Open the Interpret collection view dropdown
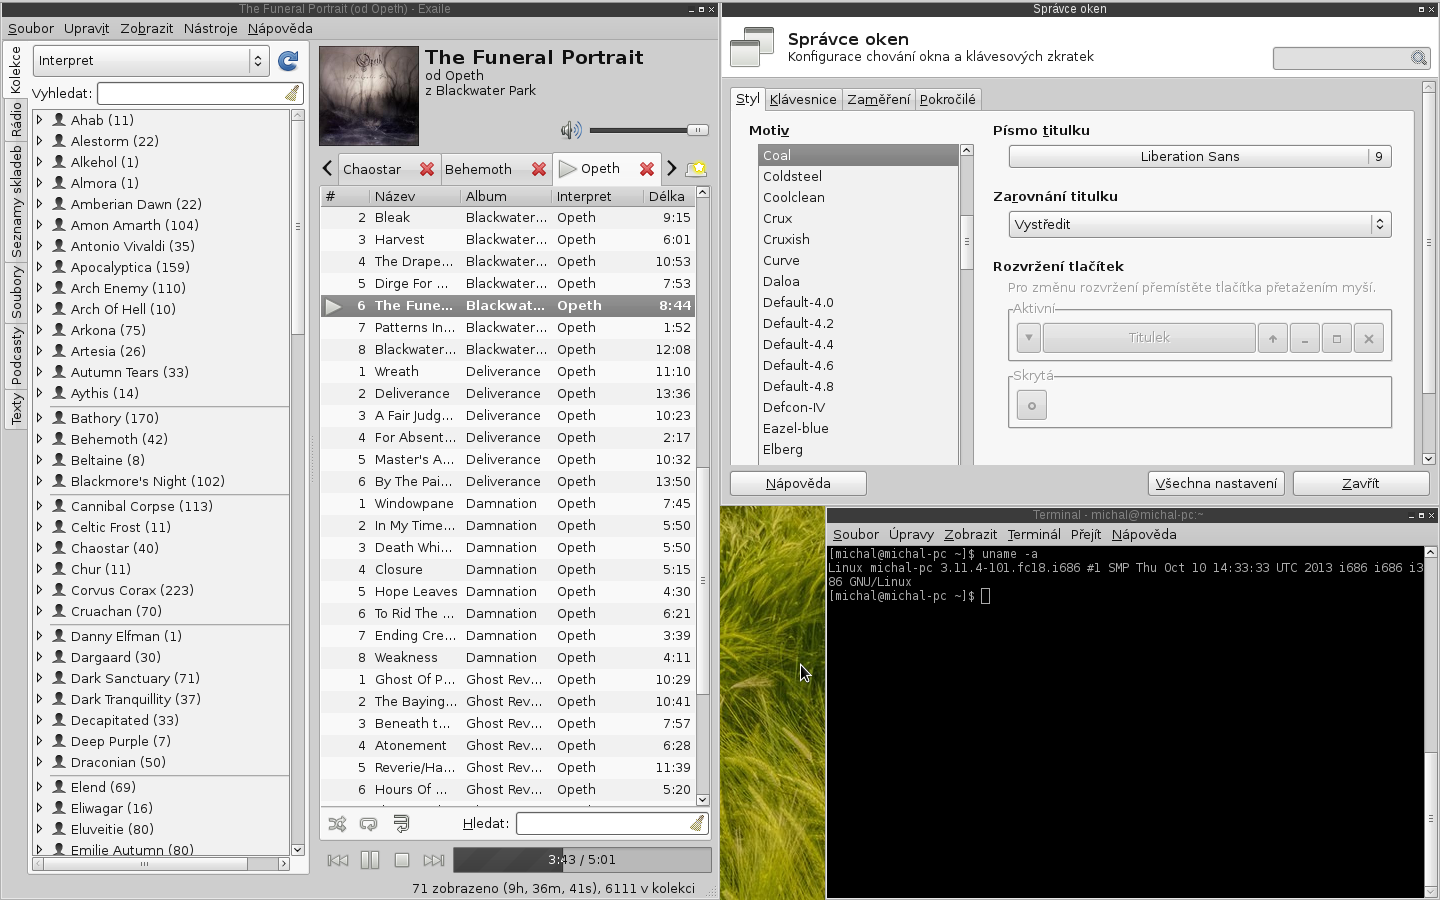 pos(151,61)
